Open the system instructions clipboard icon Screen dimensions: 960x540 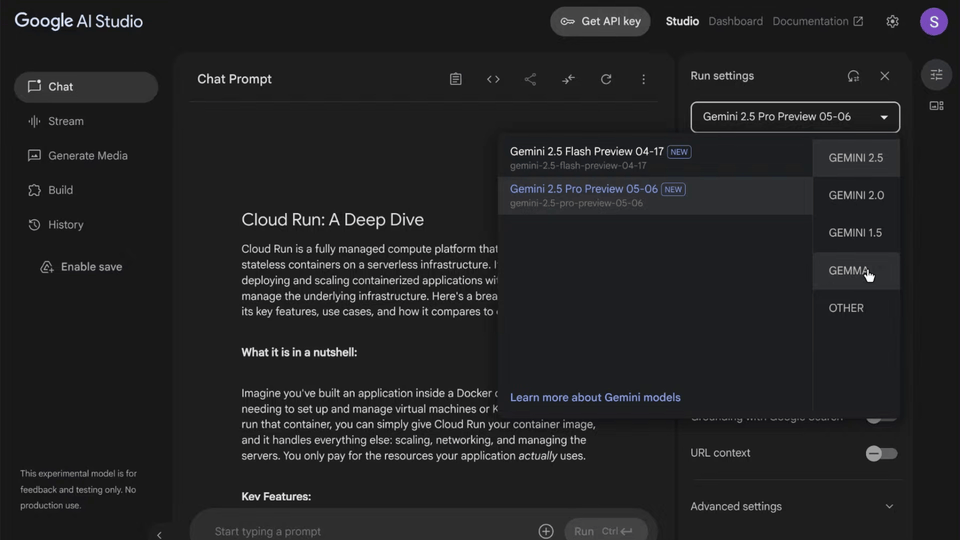point(456,79)
